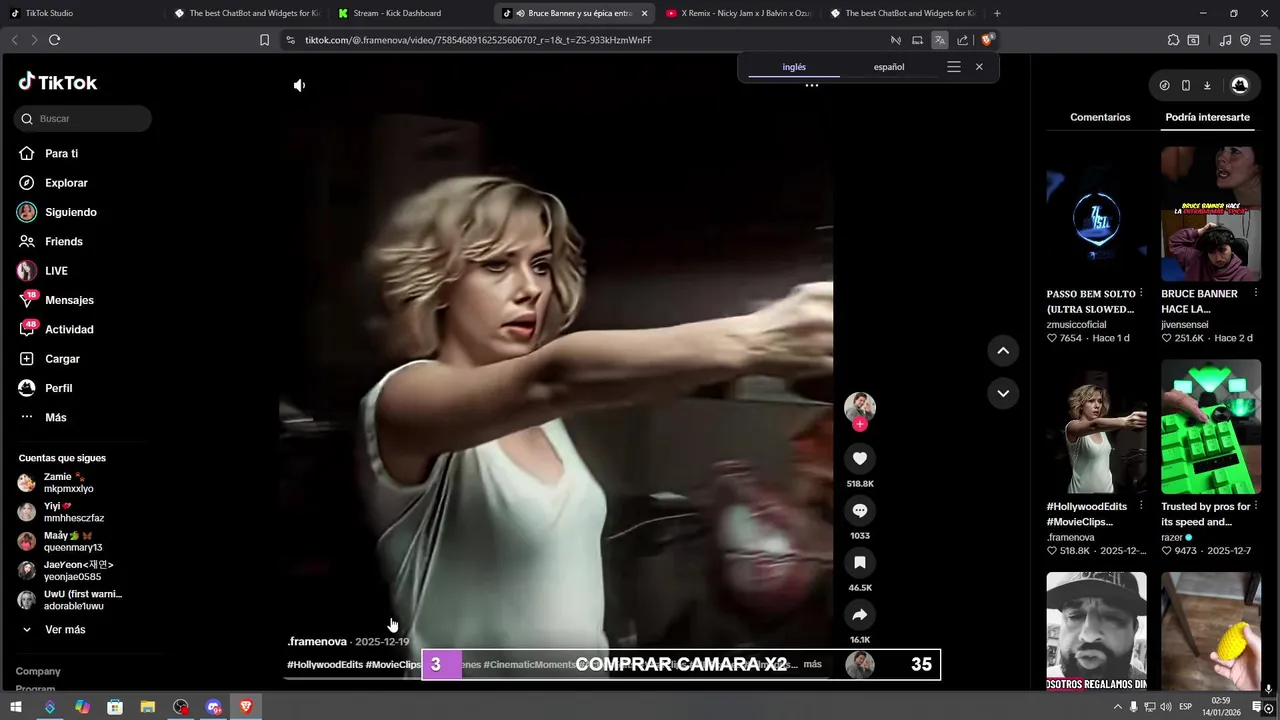Image resolution: width=1280 pixels, height=720 pixels.
Task: Expand followed accounts with Ver más
Action: coord(65,630)
